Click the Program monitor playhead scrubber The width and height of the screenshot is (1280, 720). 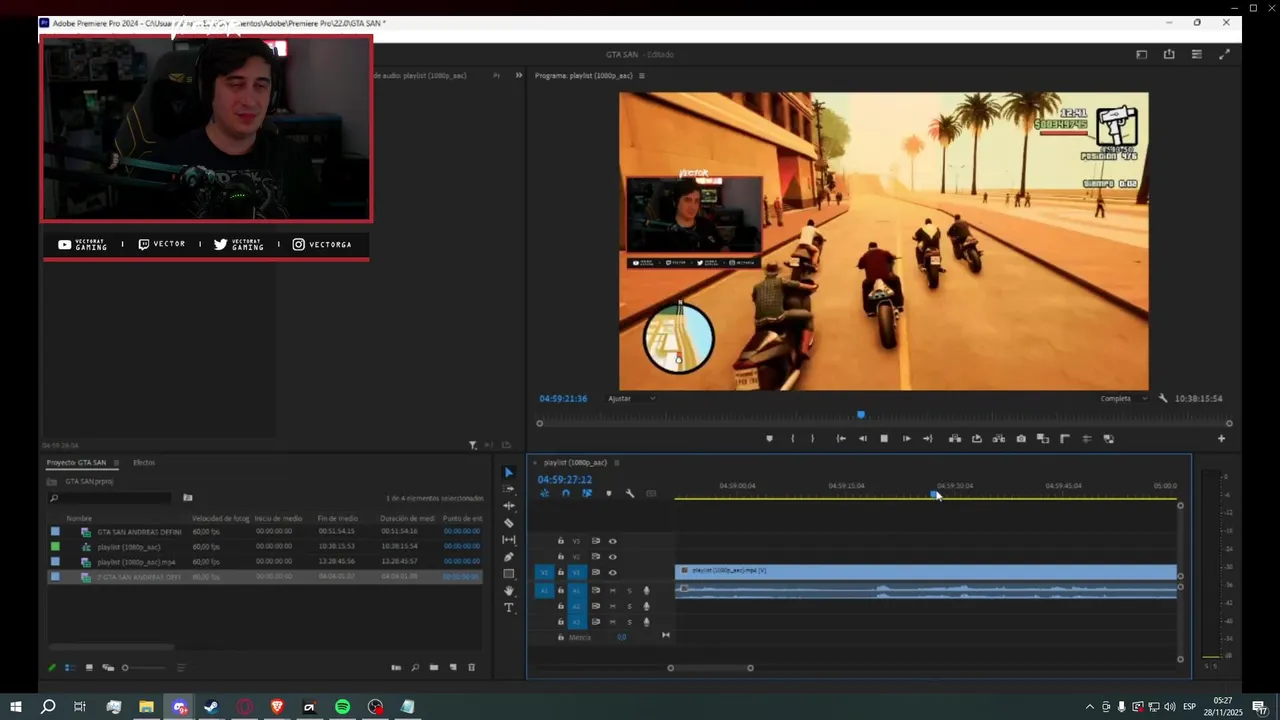coord(861,415)
